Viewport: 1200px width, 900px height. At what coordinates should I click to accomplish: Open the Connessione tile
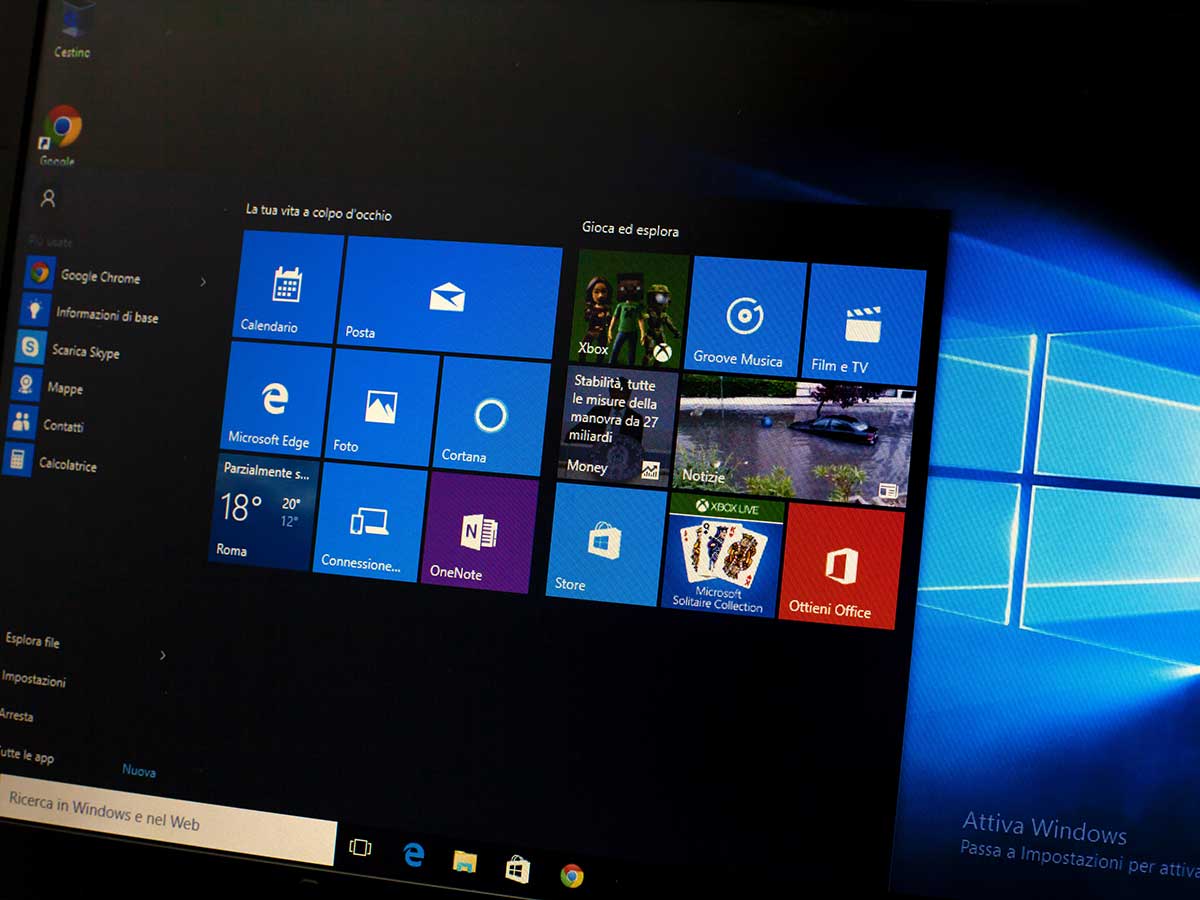pyautogui.click(x=368, y=522)
